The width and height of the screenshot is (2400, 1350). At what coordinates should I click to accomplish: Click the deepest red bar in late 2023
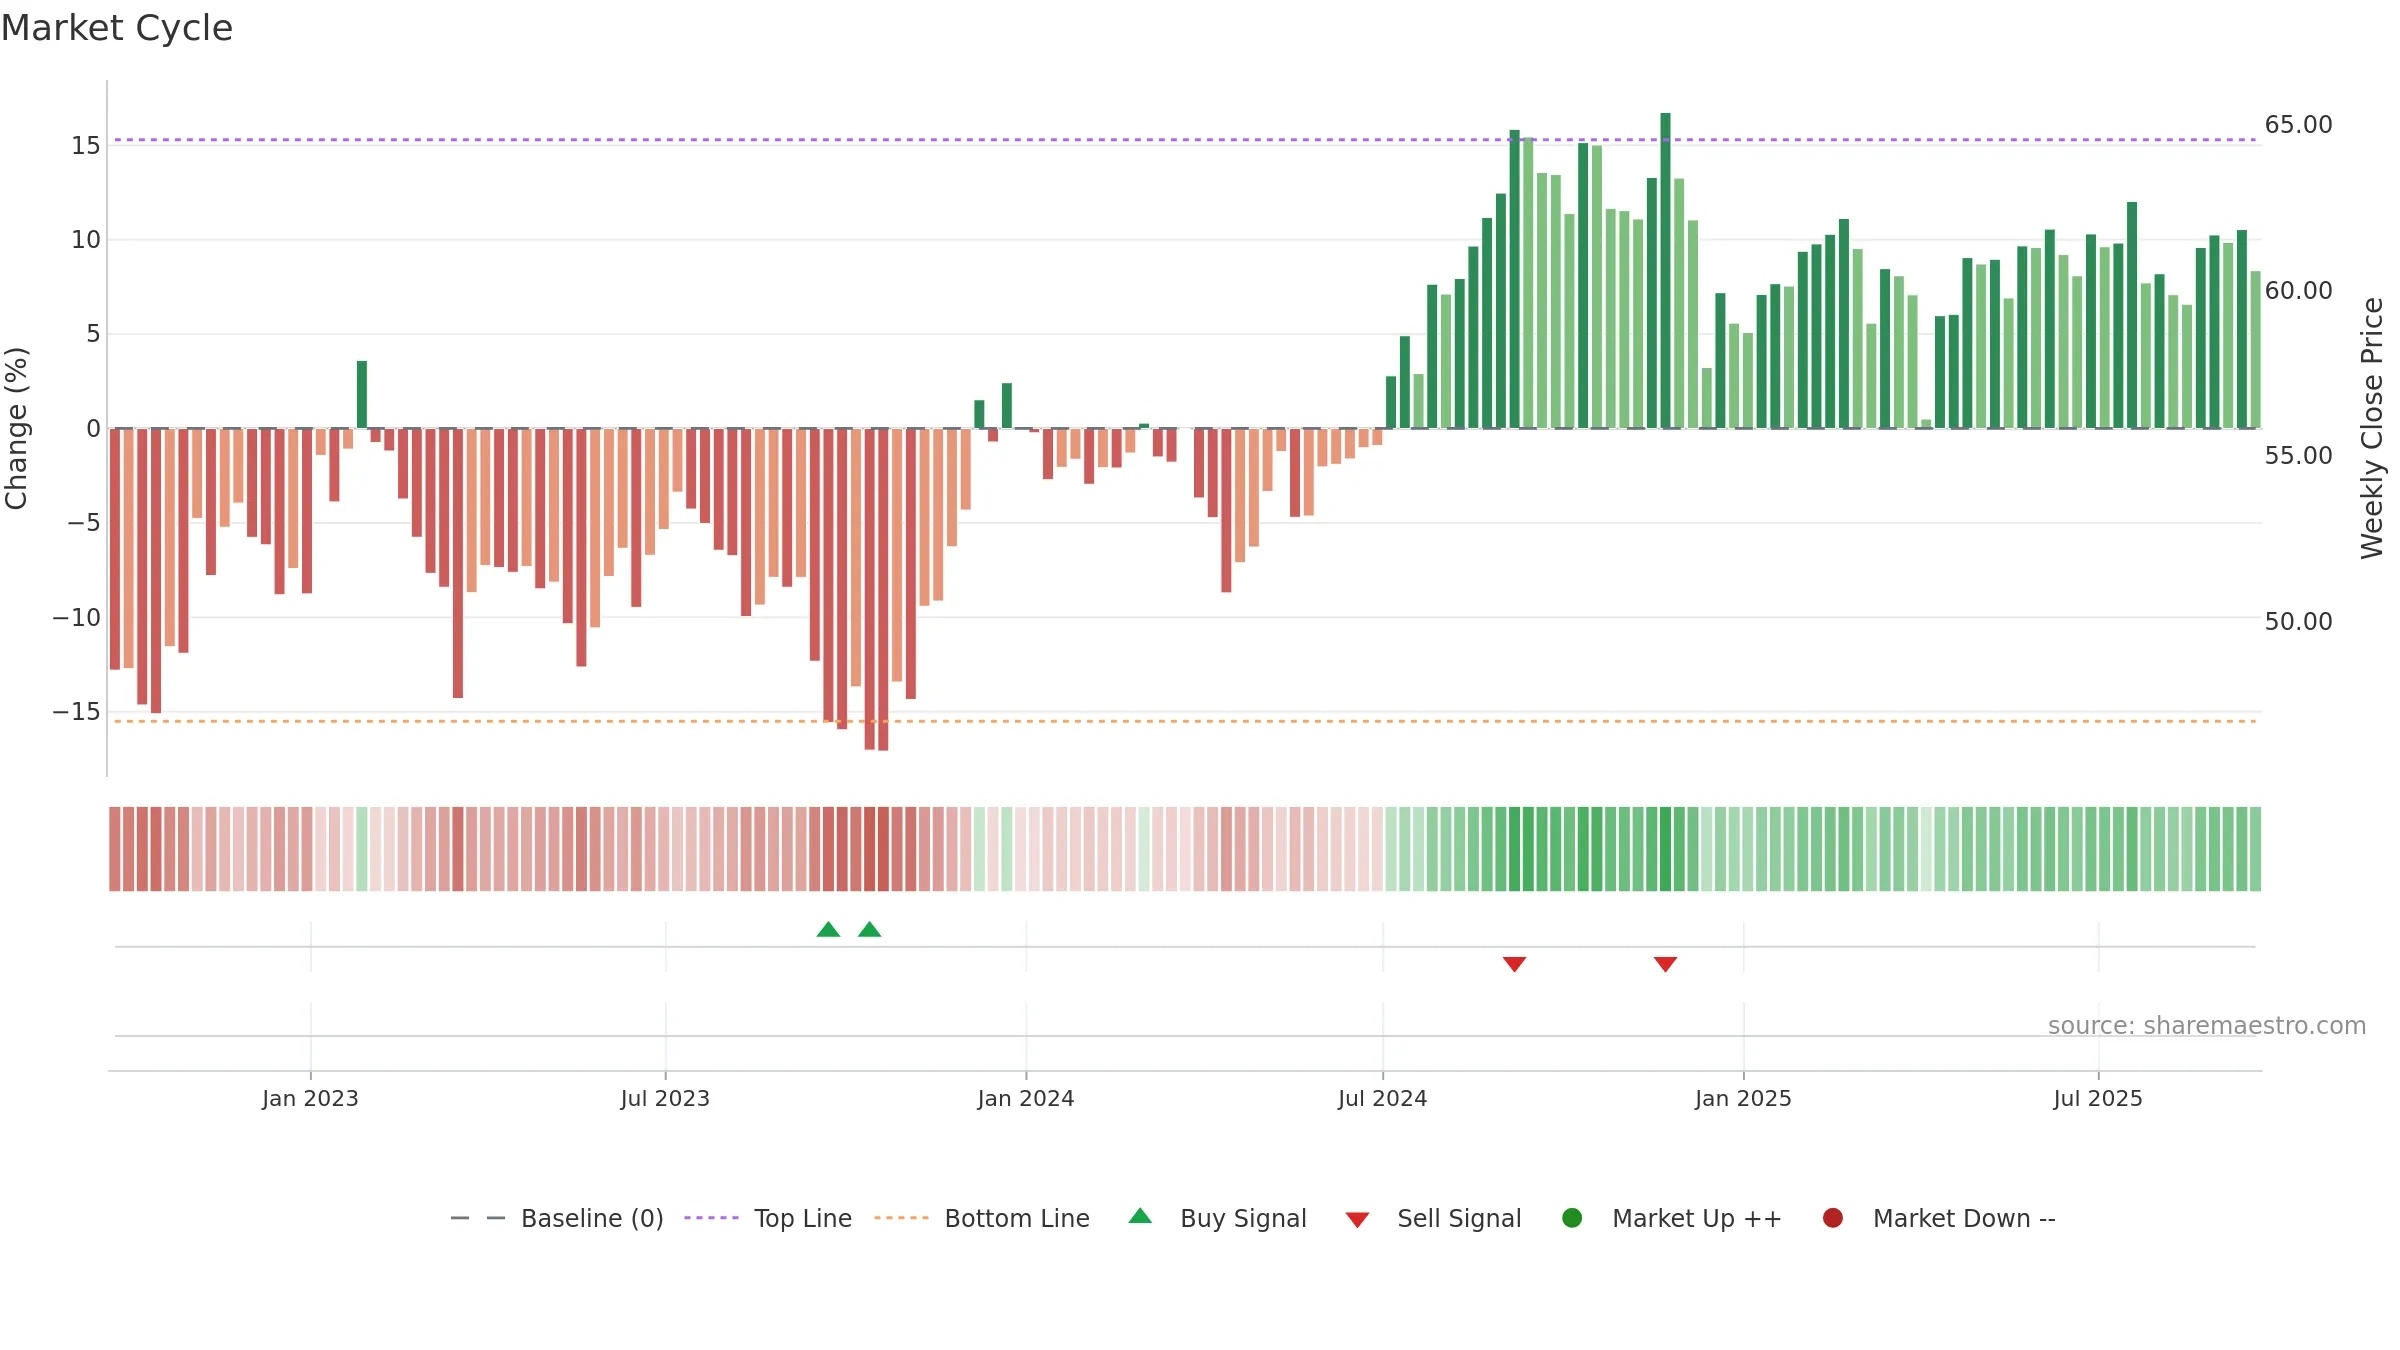[x=883, y=589]
